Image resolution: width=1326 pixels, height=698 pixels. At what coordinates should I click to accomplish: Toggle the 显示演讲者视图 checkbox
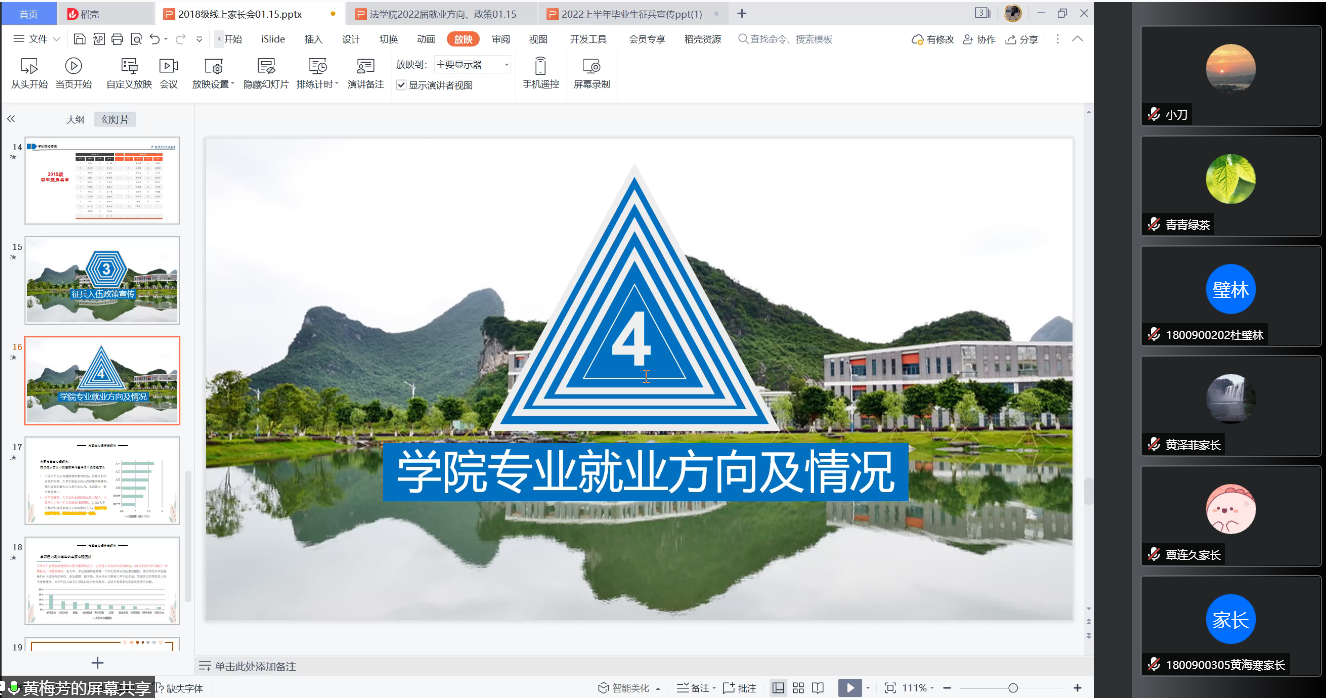tap(401, 86)
